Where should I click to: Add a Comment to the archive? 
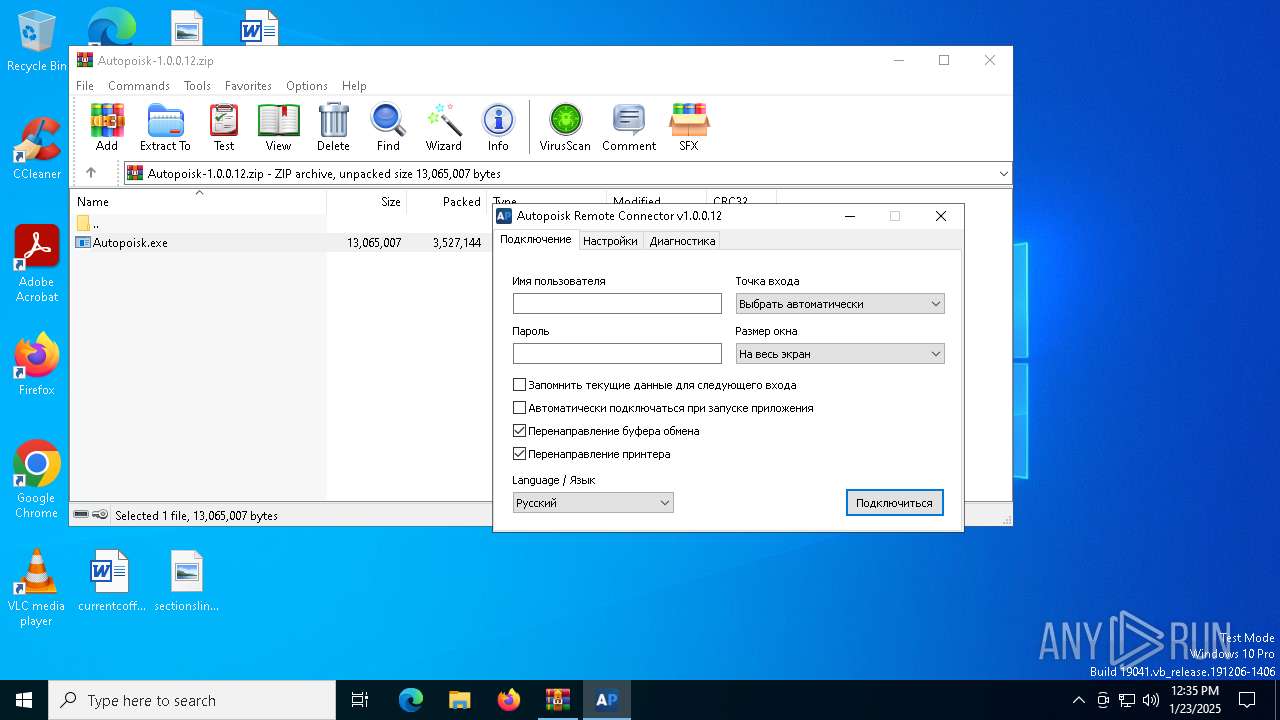coord(629,127)
